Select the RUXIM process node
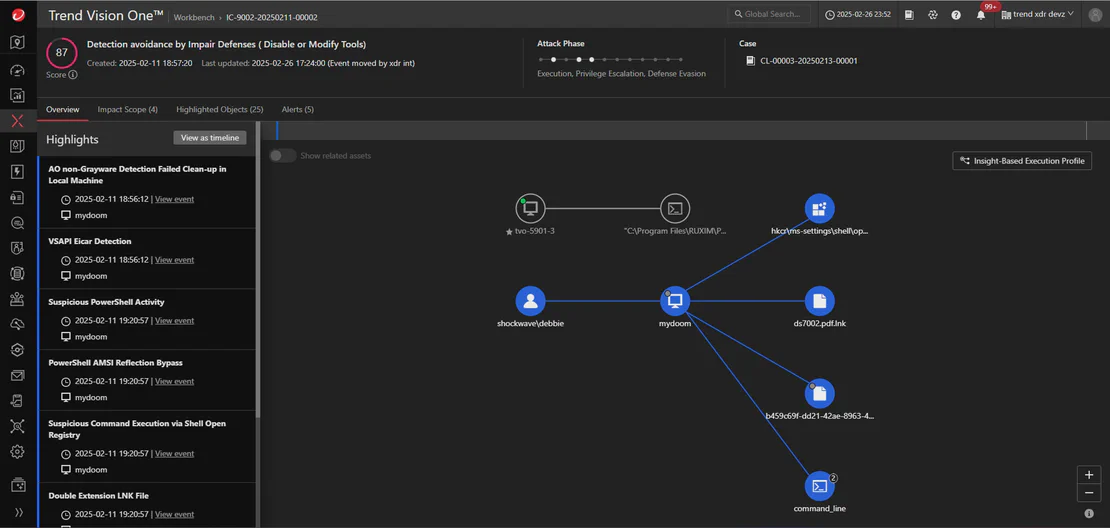This screenshot has height=528, width=1110. click(675, 209)
